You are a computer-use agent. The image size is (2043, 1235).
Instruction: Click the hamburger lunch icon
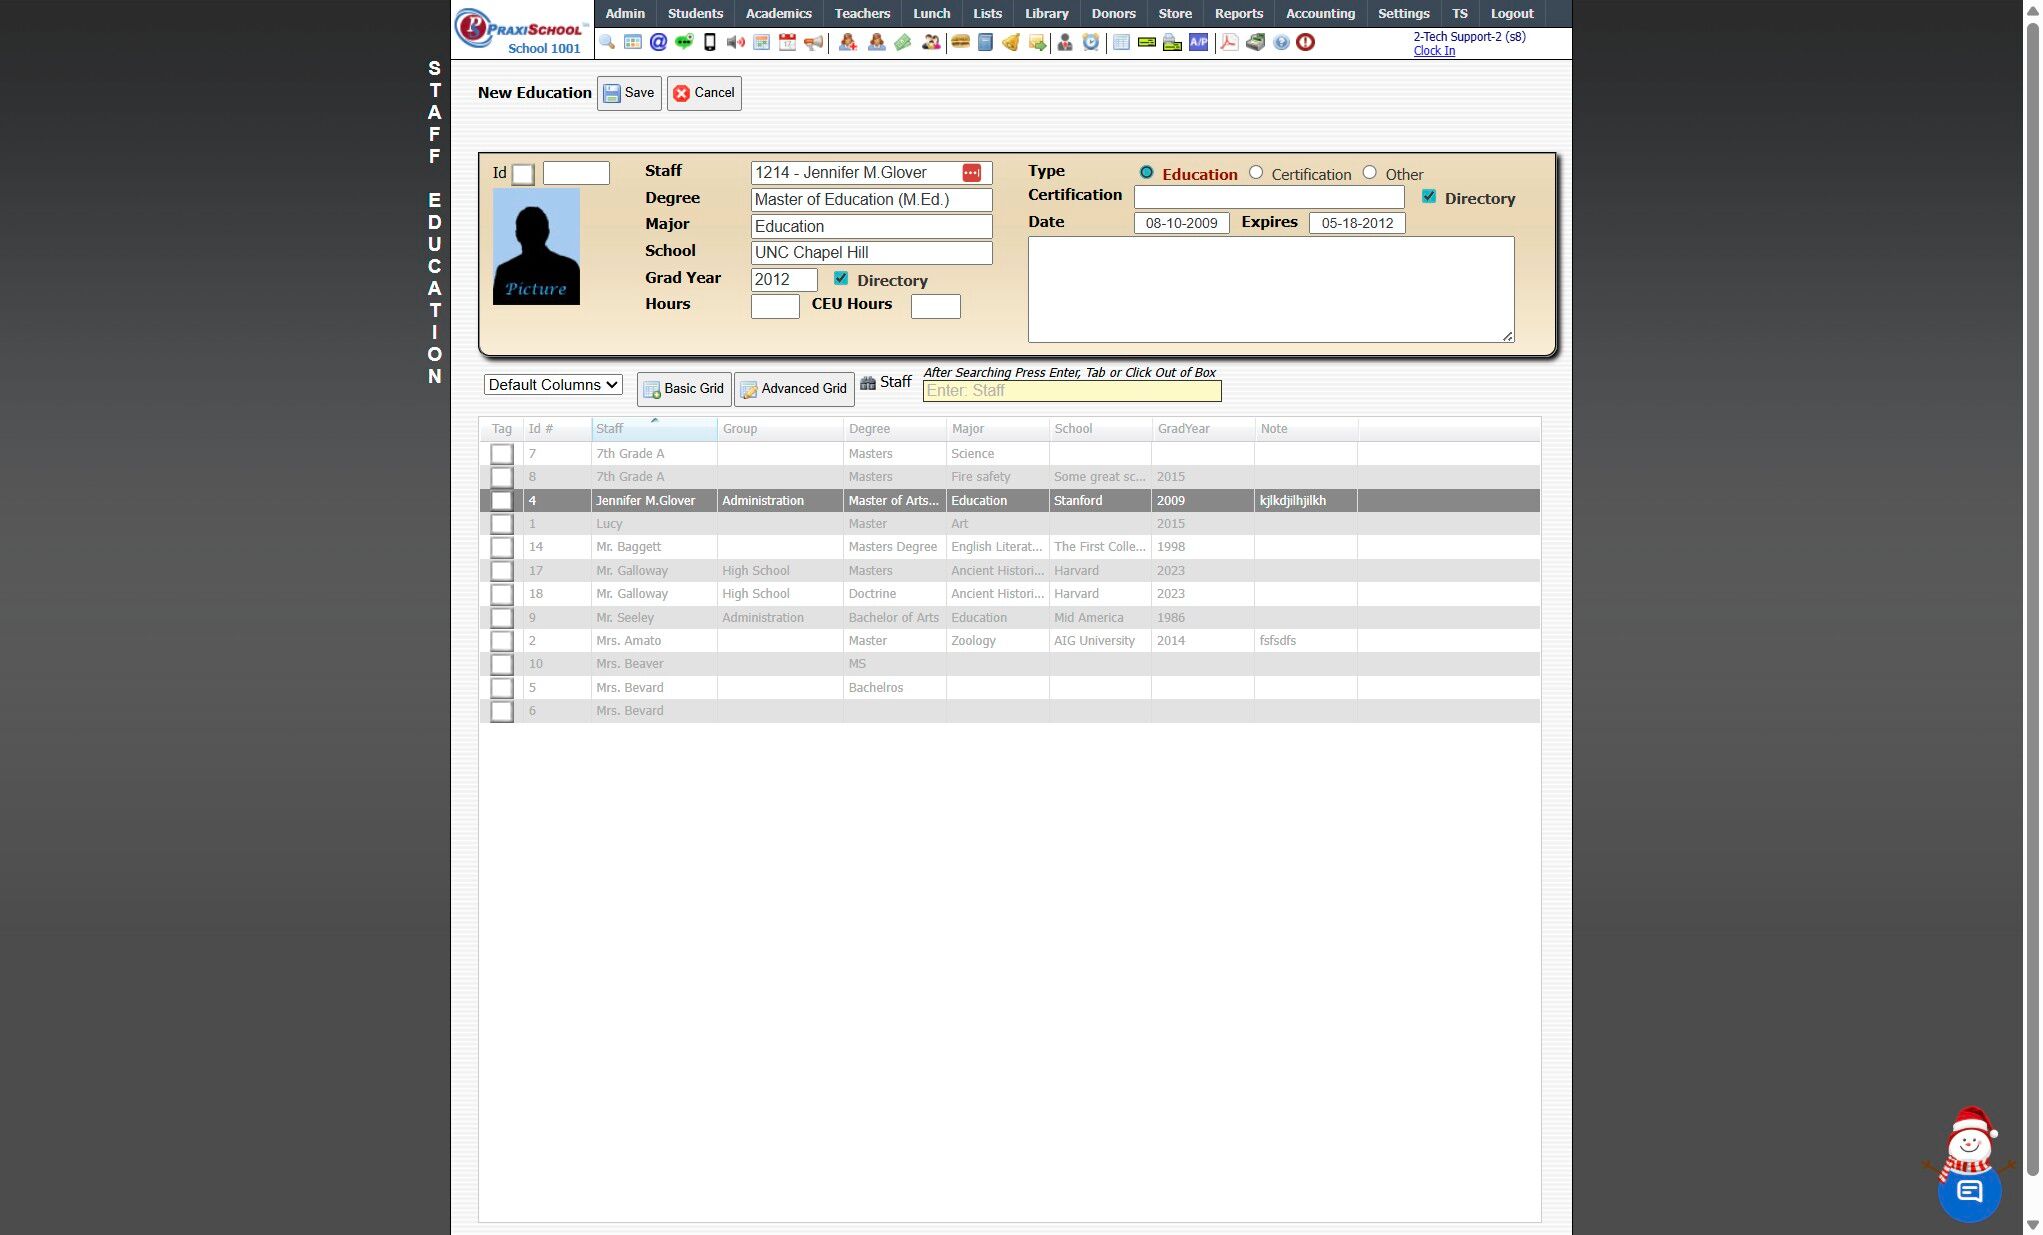[960, 42]
